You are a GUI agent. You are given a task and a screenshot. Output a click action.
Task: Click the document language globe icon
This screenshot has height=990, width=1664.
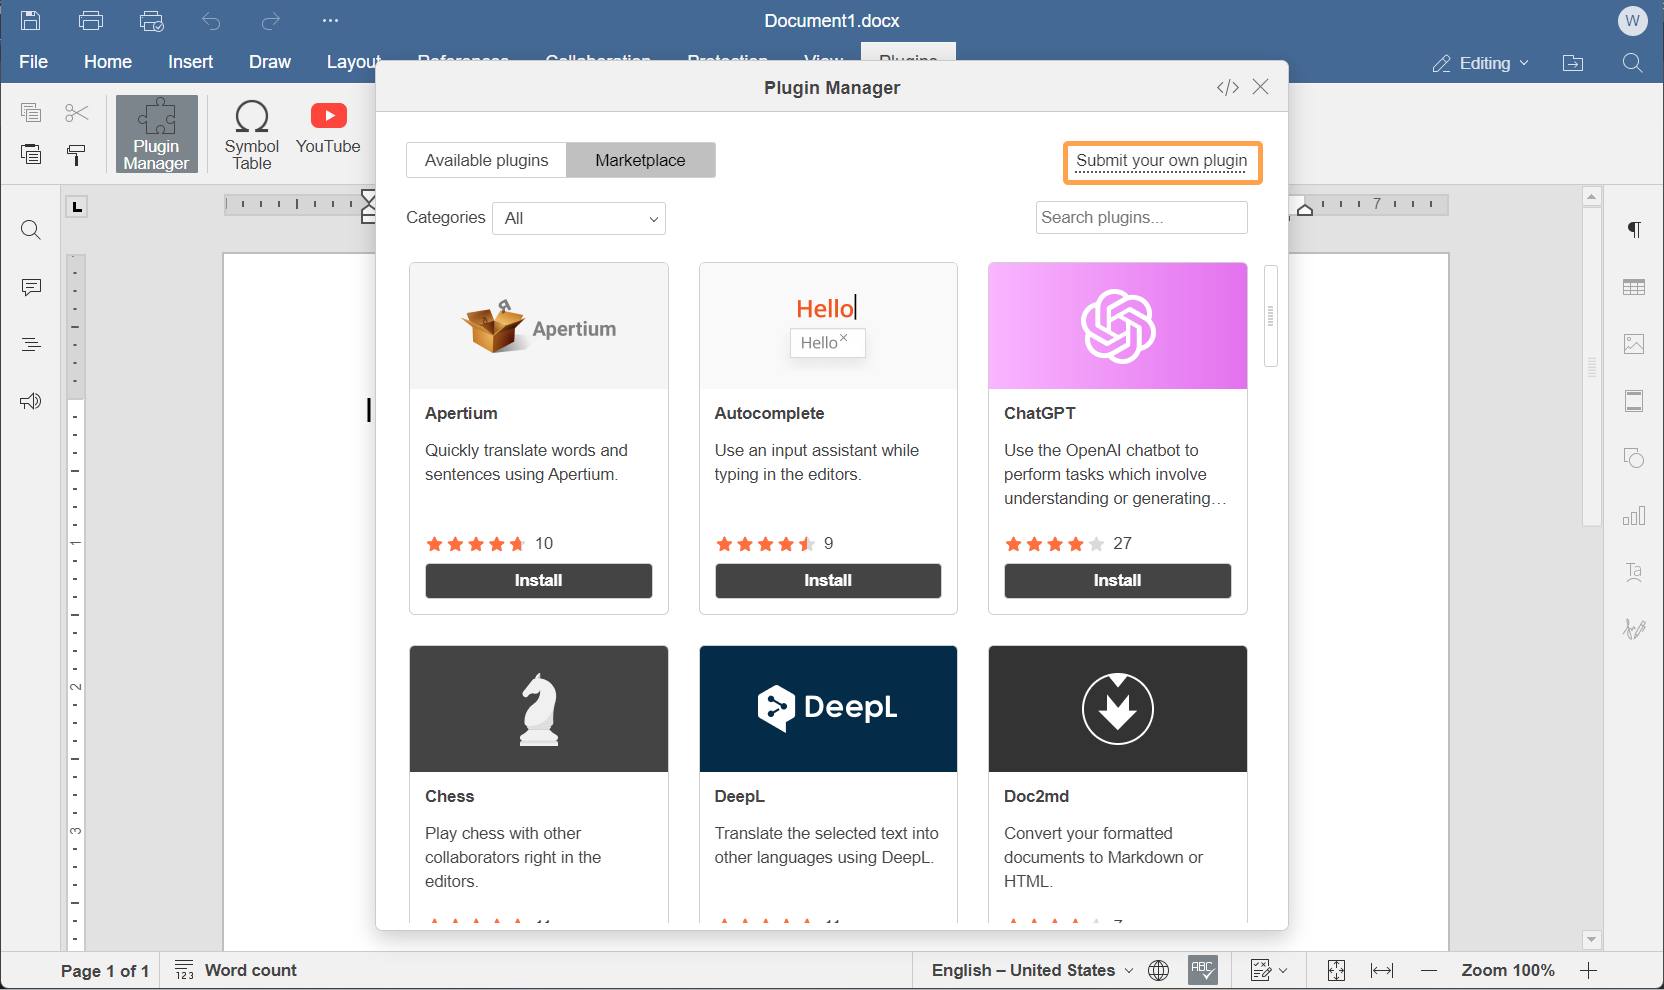[1159, 970]
